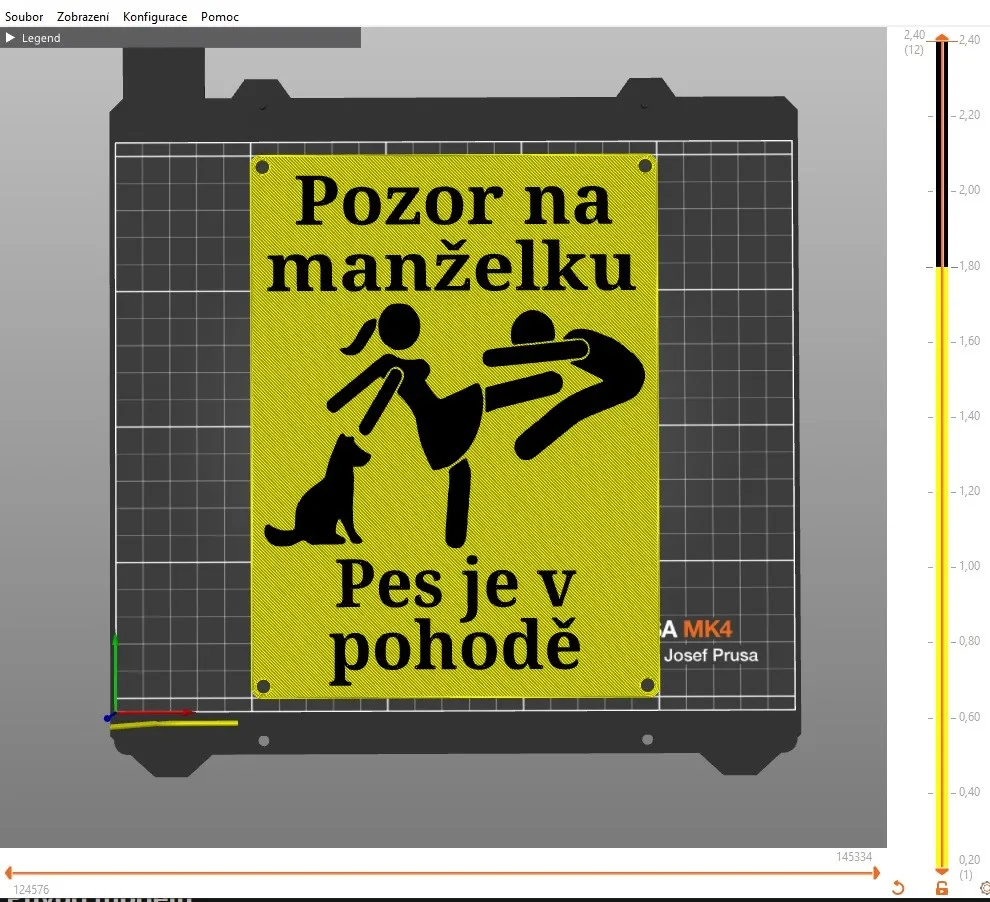
Task: Toggle the orange padlock icon below the layer slider
Action: tap(940, 888)
